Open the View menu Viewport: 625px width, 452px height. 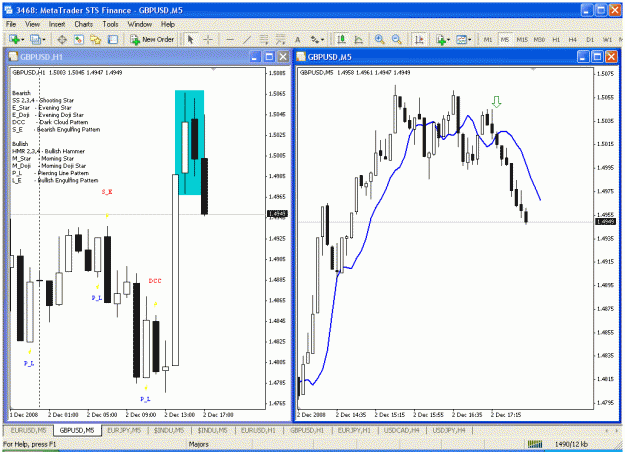32,24
